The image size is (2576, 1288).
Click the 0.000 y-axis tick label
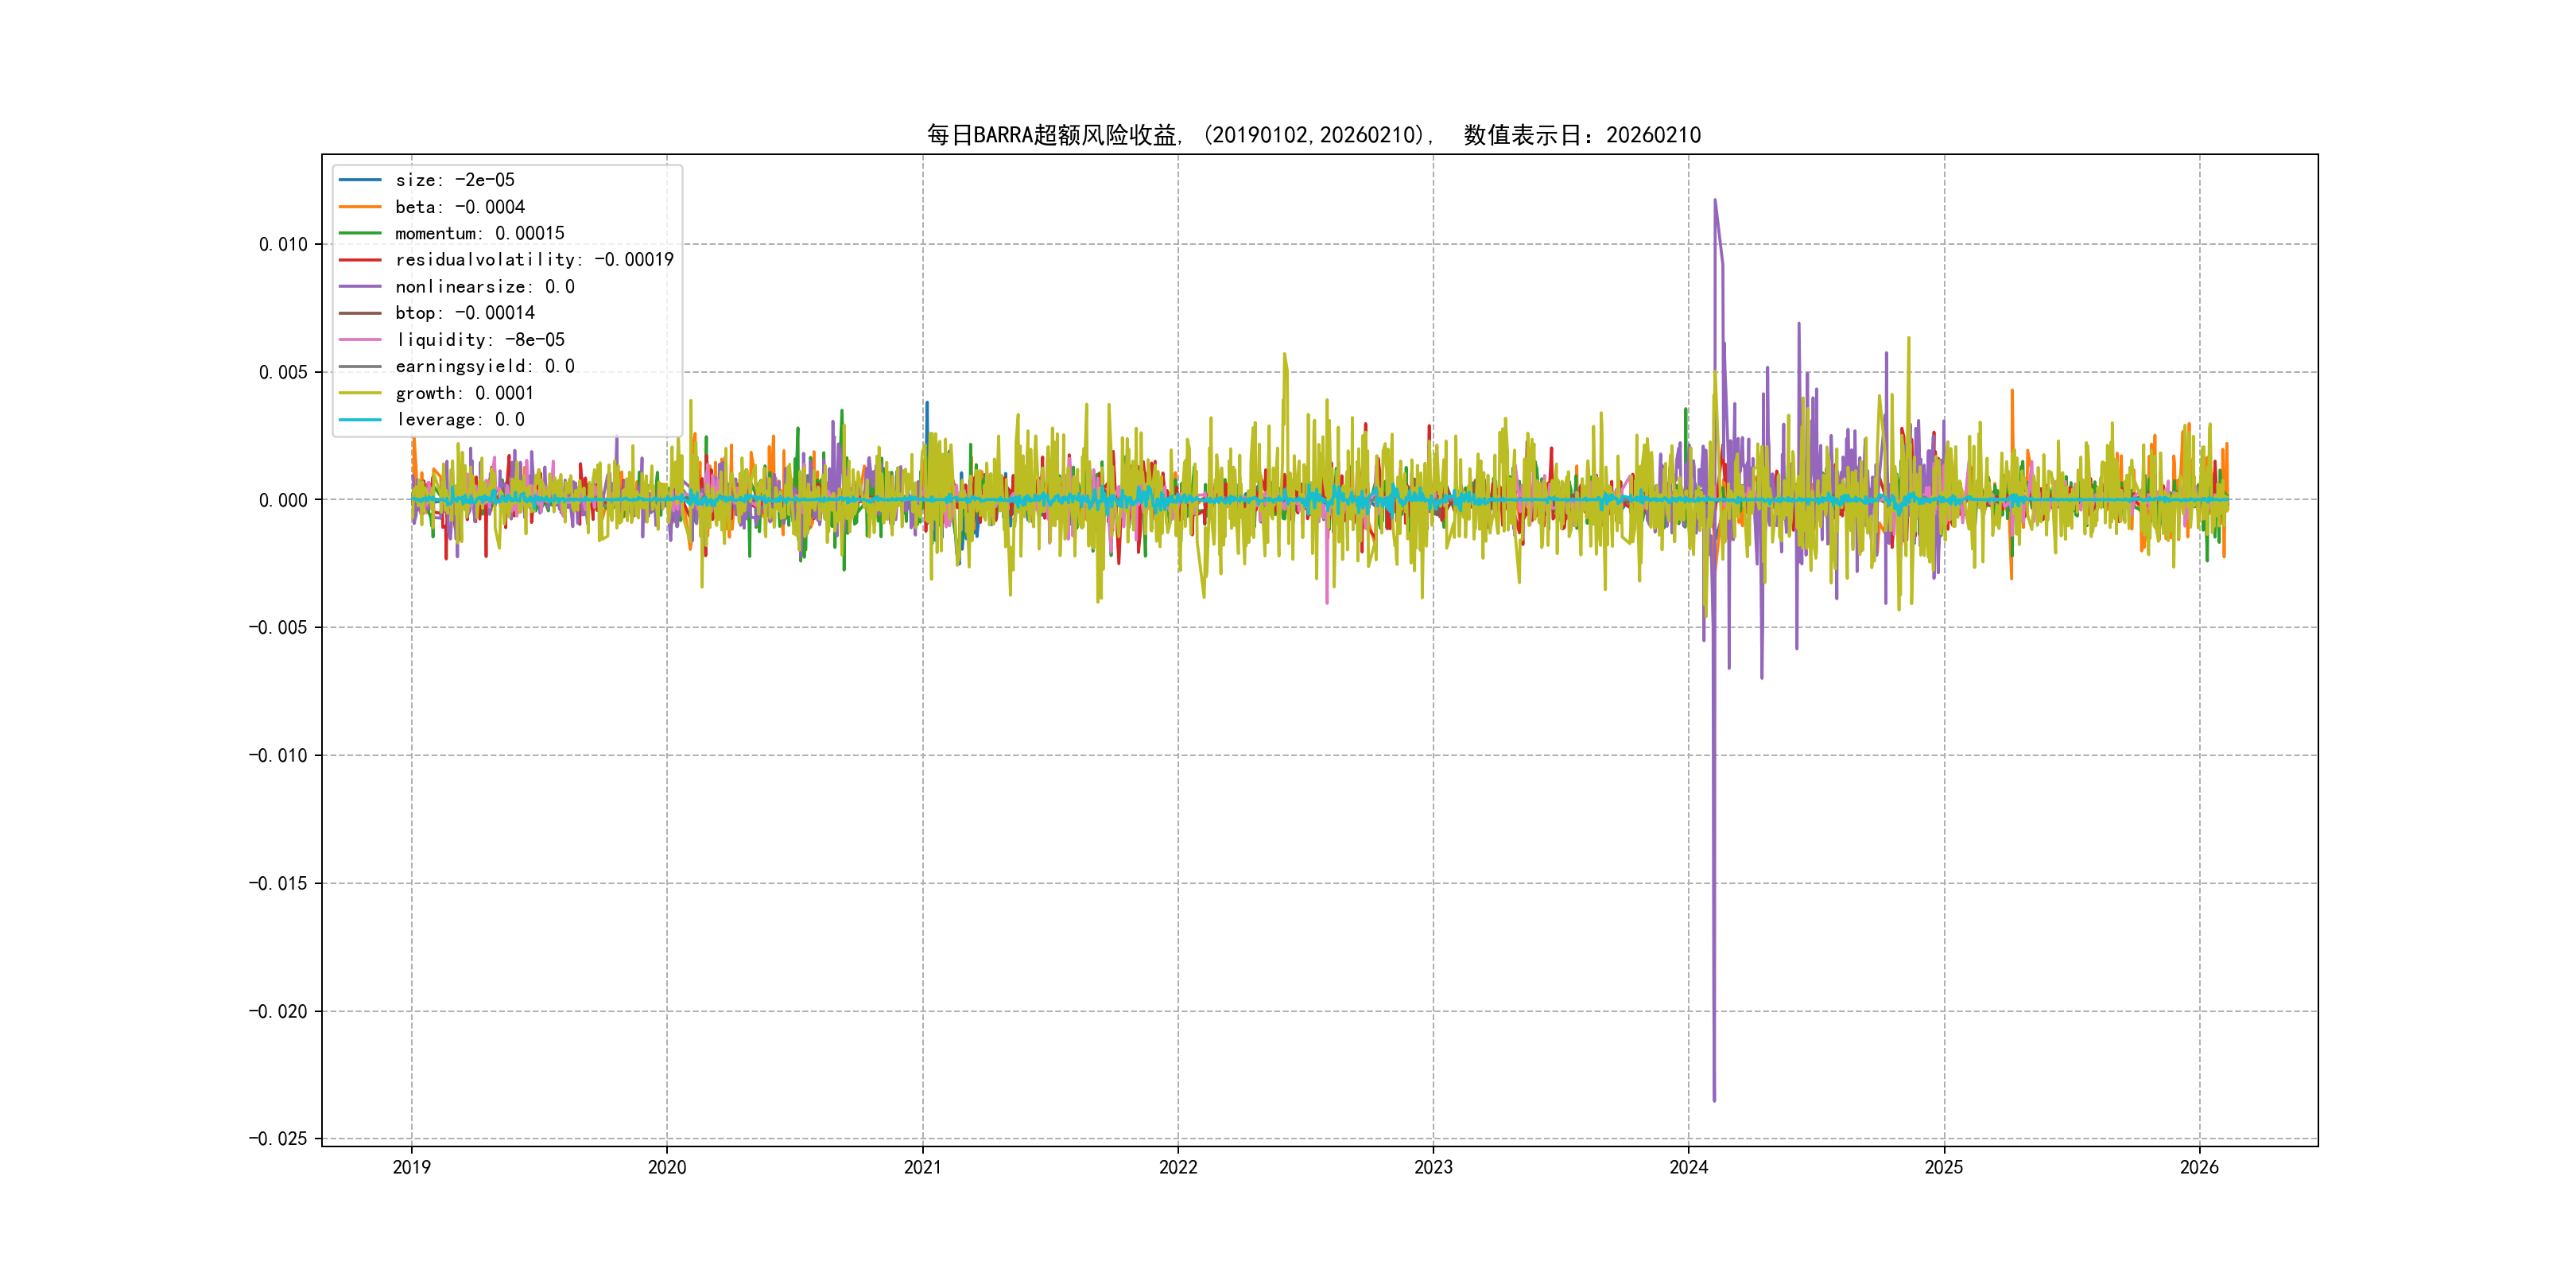click(283, 500)
